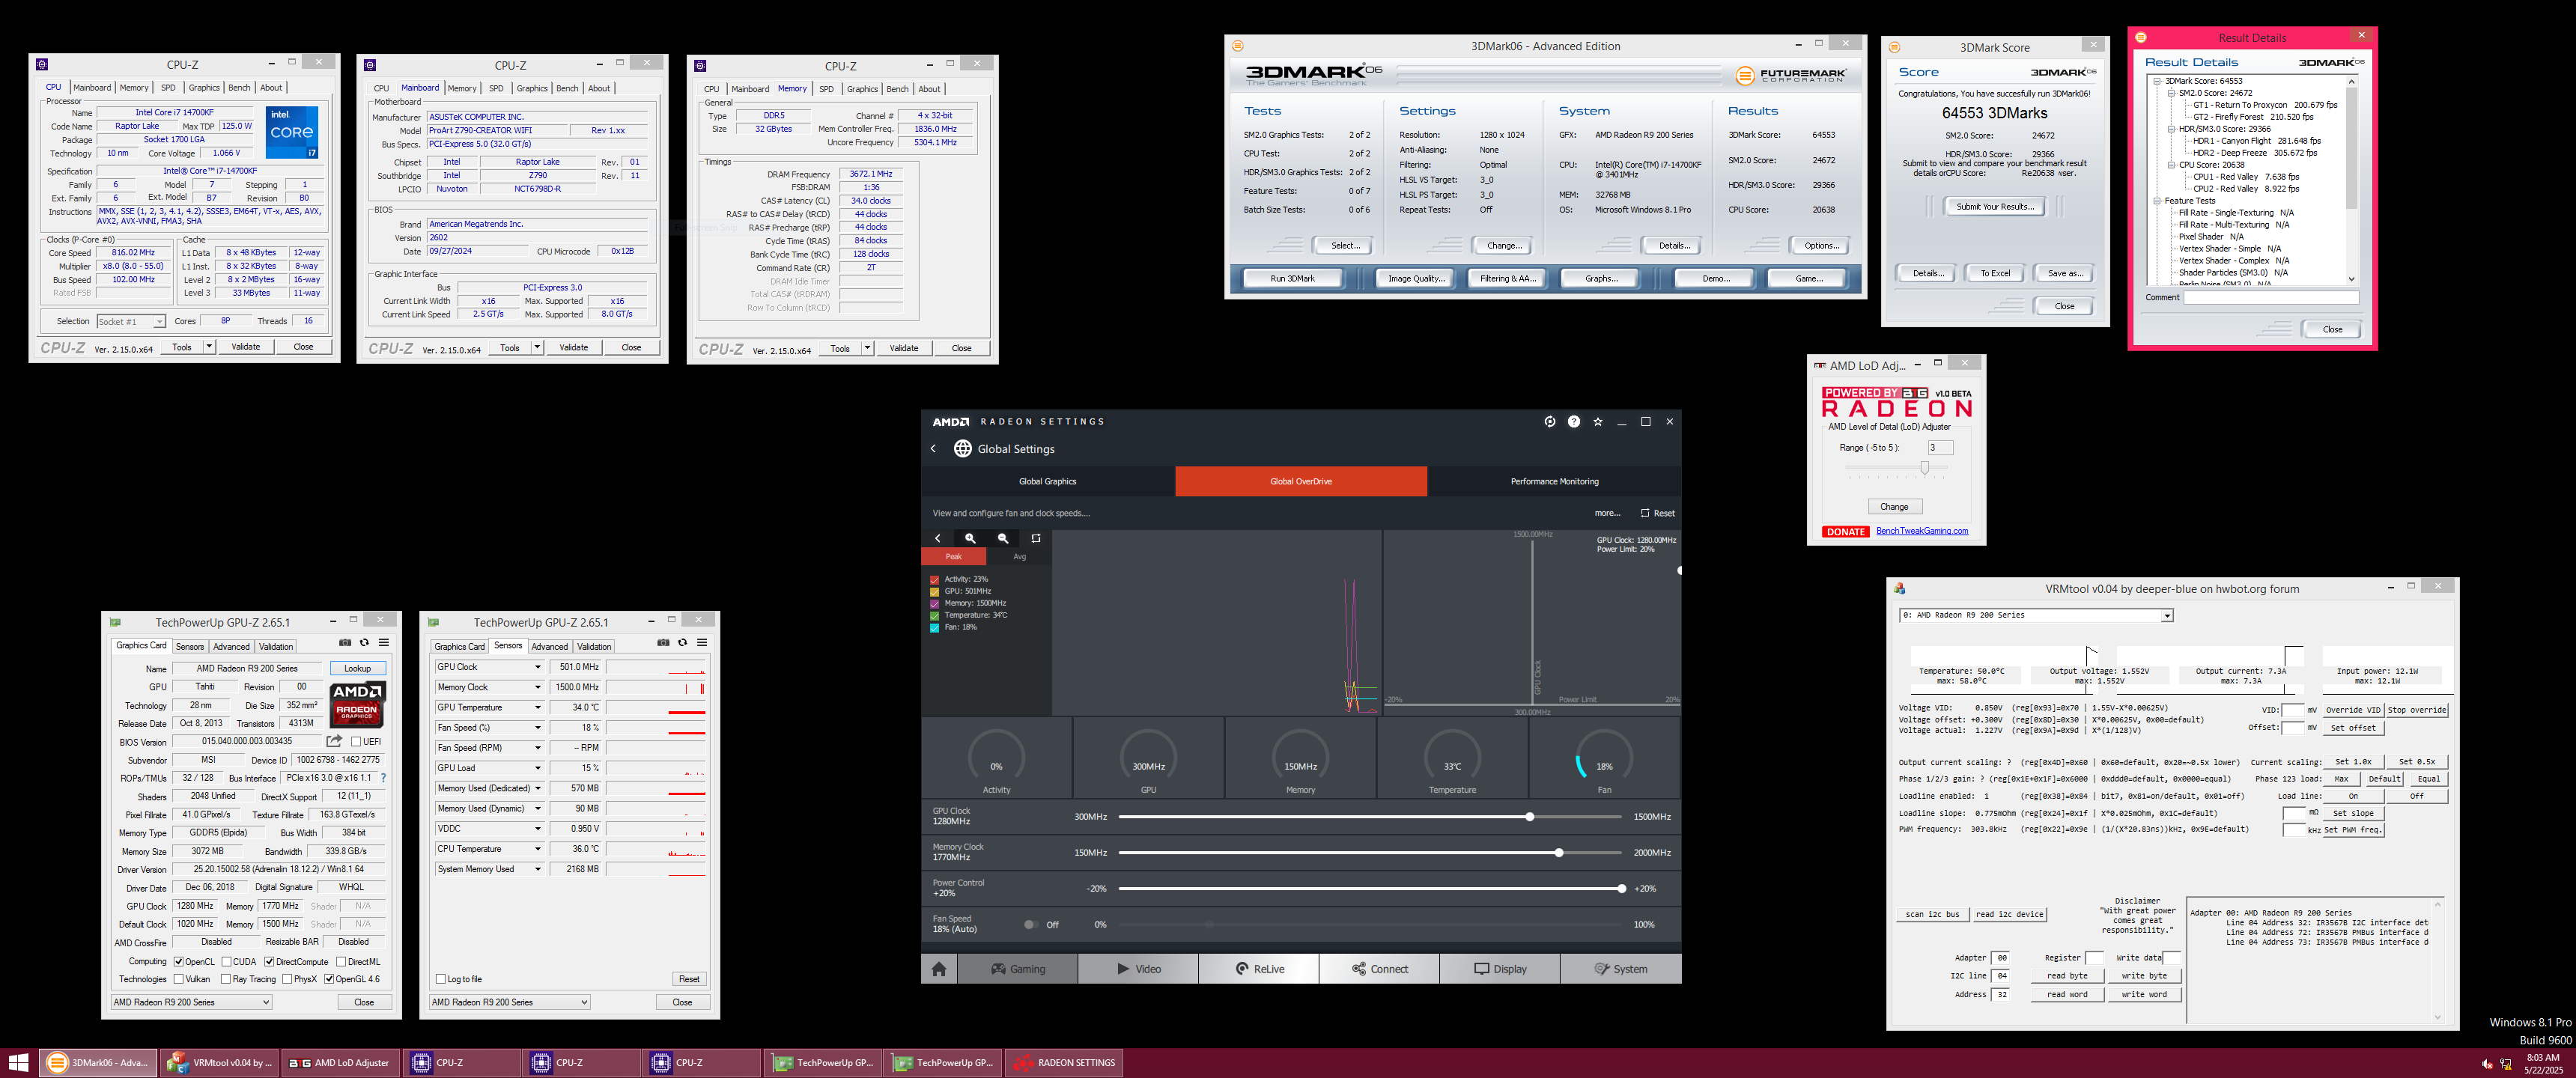Switch to AMD LoD Adjuster taskbar item
The image size is (2576, 1078).
pyautogui.click(x=340, y=1063)
